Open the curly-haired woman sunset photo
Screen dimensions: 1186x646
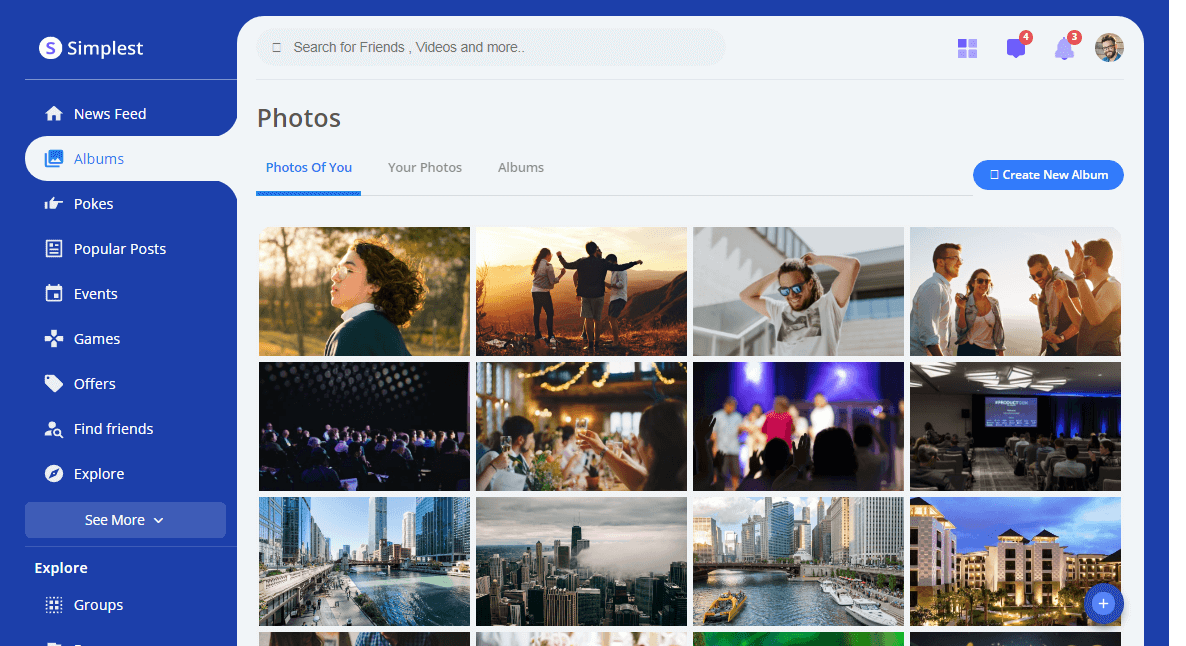[x=364, y=291]
